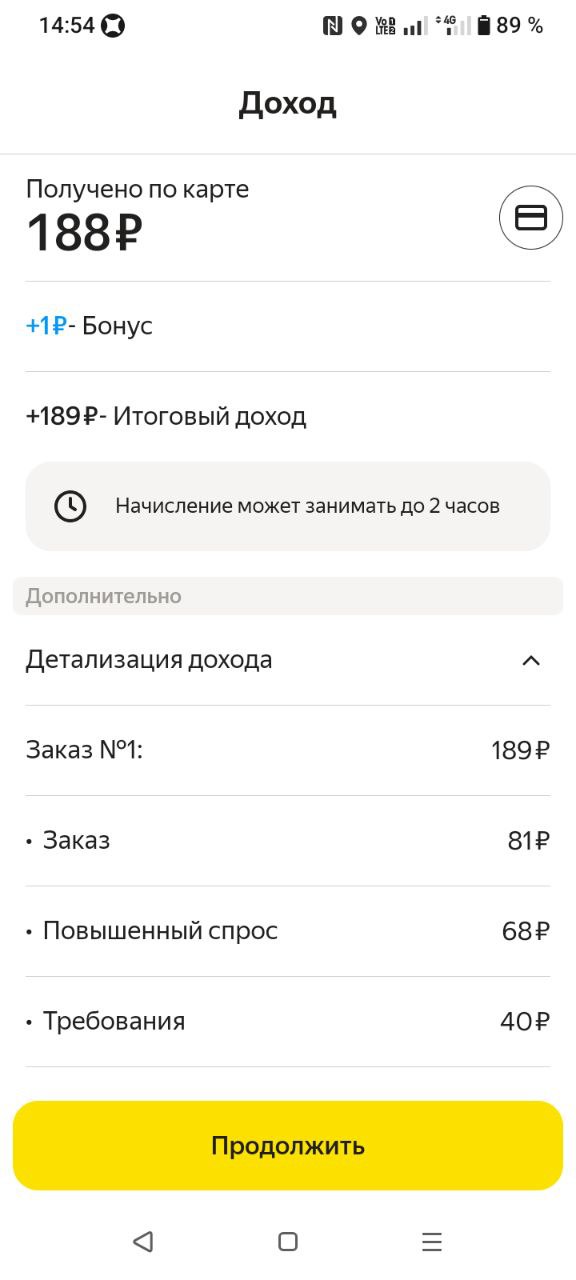The width and height of the screenshot is (576, 1280).
Task: Tap the battery icon in the status bar
Action: pyautogui.click(x=484, y=26)
